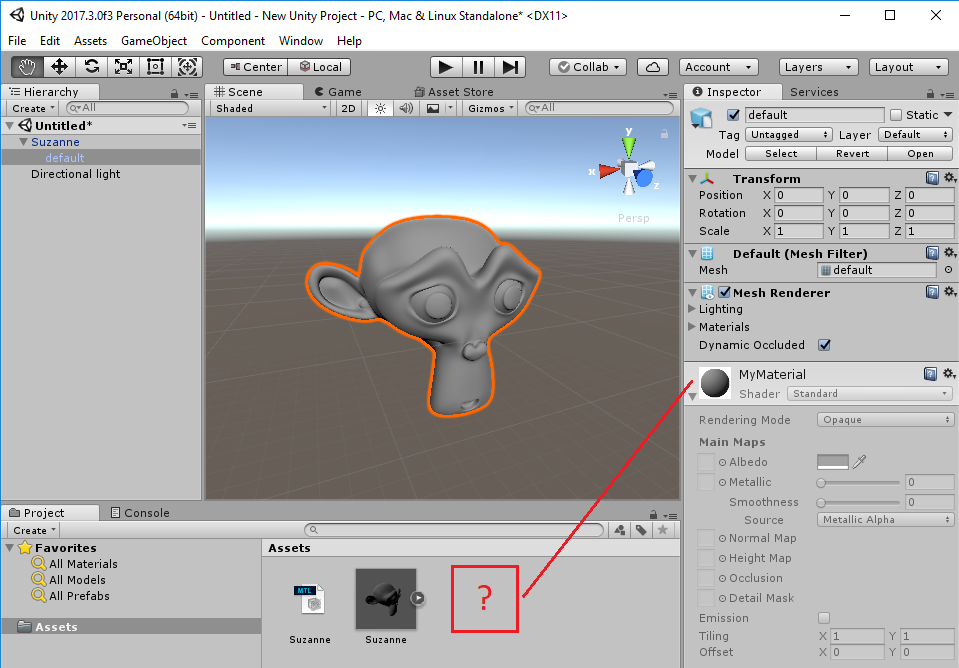Toggle Local handle rotation button

(x=319, y=67)
